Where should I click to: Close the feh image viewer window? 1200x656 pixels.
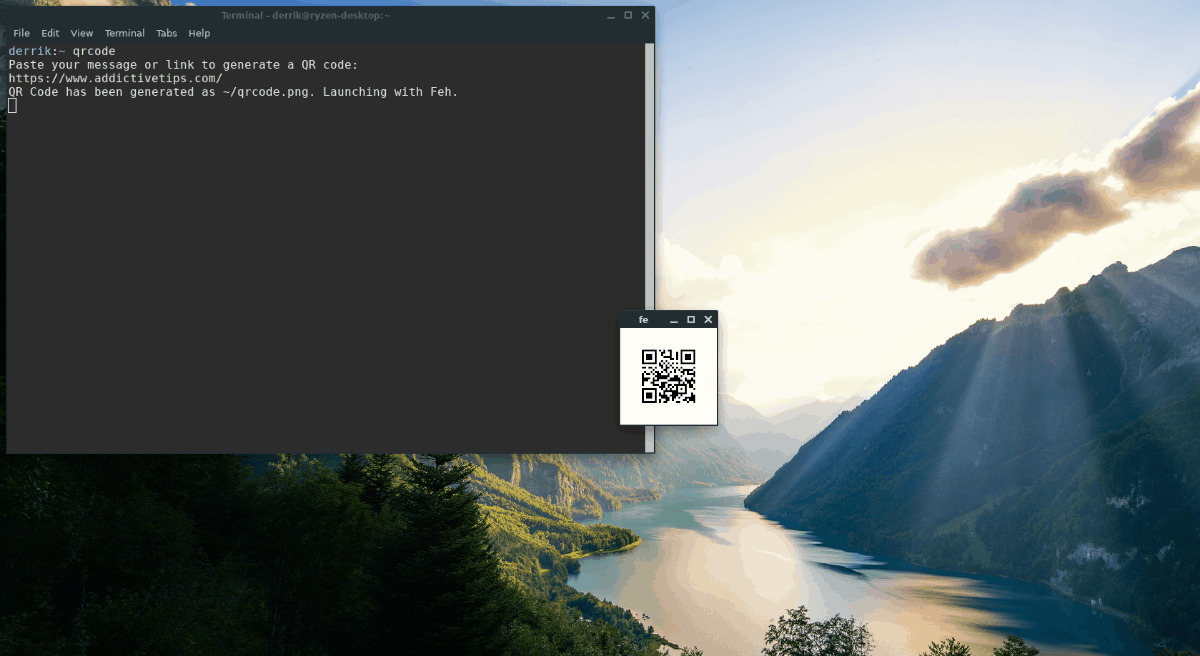(708, 320)
